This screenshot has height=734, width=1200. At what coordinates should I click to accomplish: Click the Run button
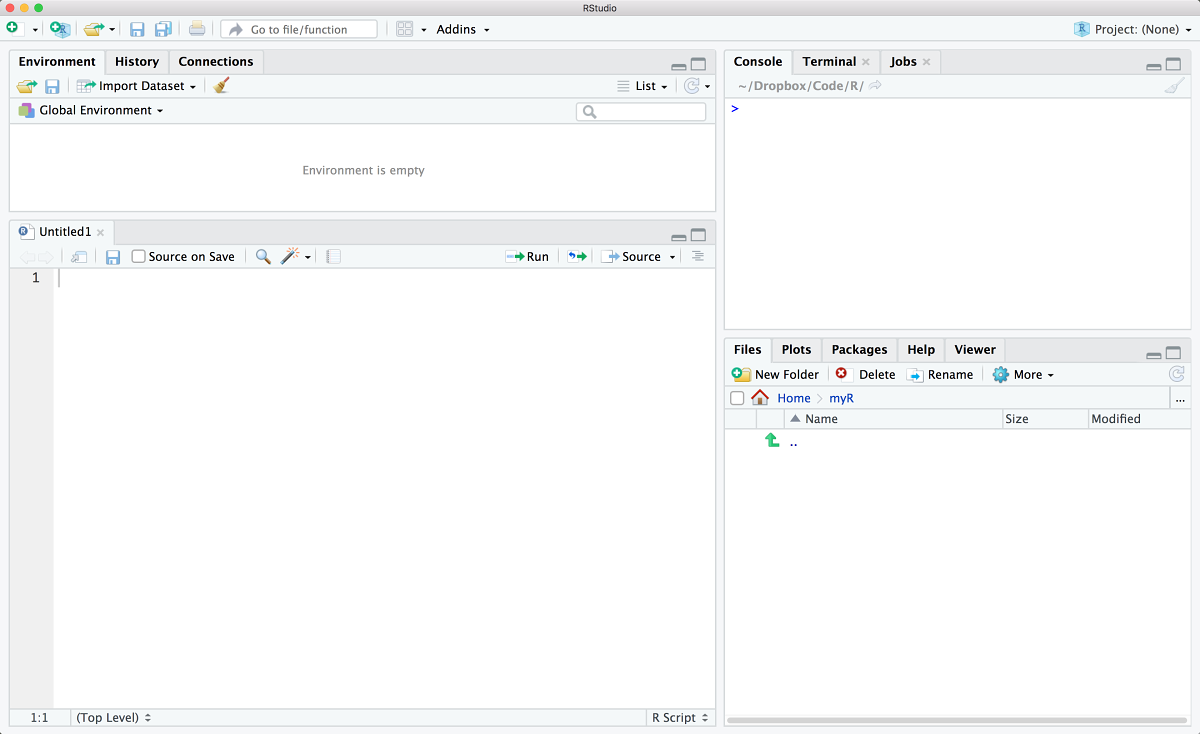(x=528, y=257)
